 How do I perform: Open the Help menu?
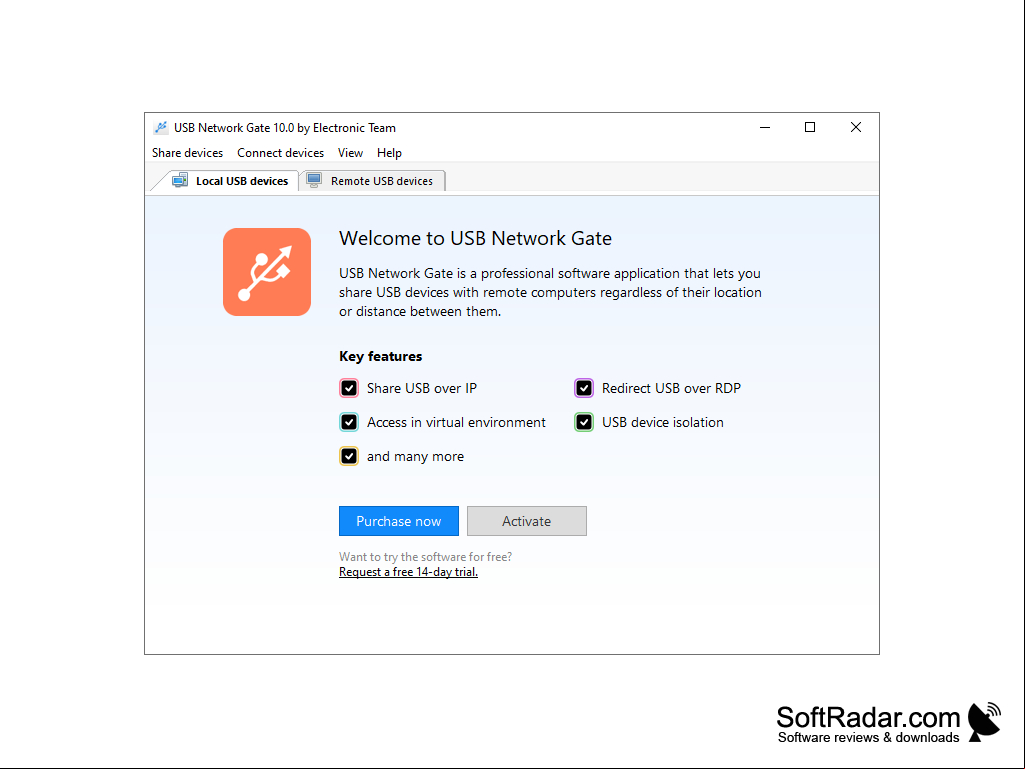[390, 153]
